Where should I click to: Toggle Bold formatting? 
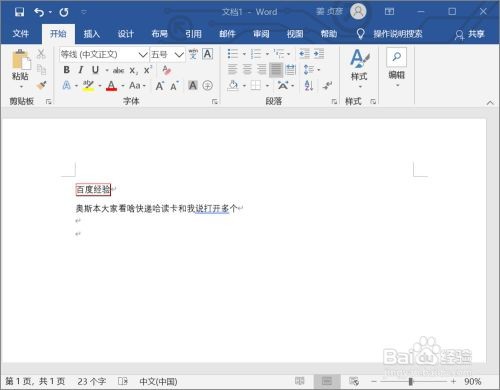click(66, 70)
